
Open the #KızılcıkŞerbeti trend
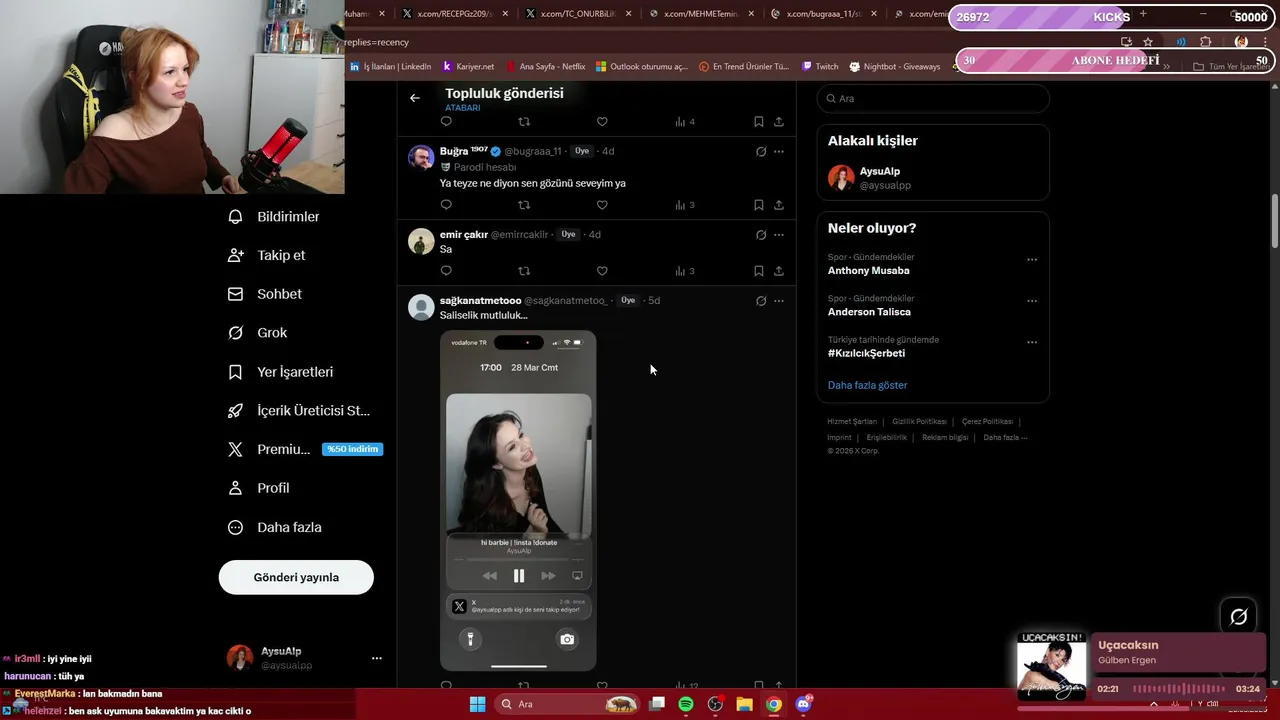click(866, 353)
